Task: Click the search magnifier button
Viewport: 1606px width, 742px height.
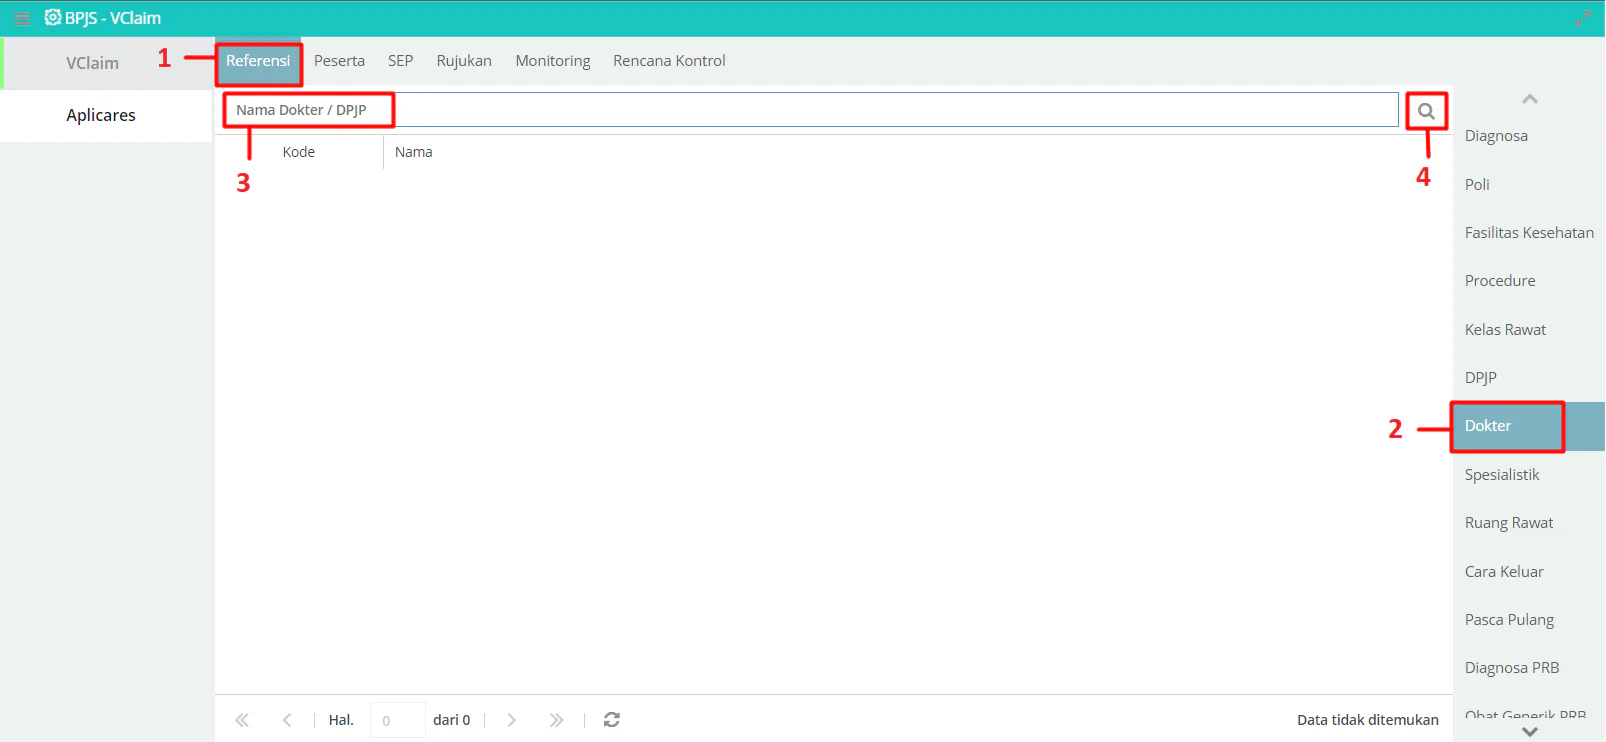Action: pyautogui.click(x=1426, y=111)
